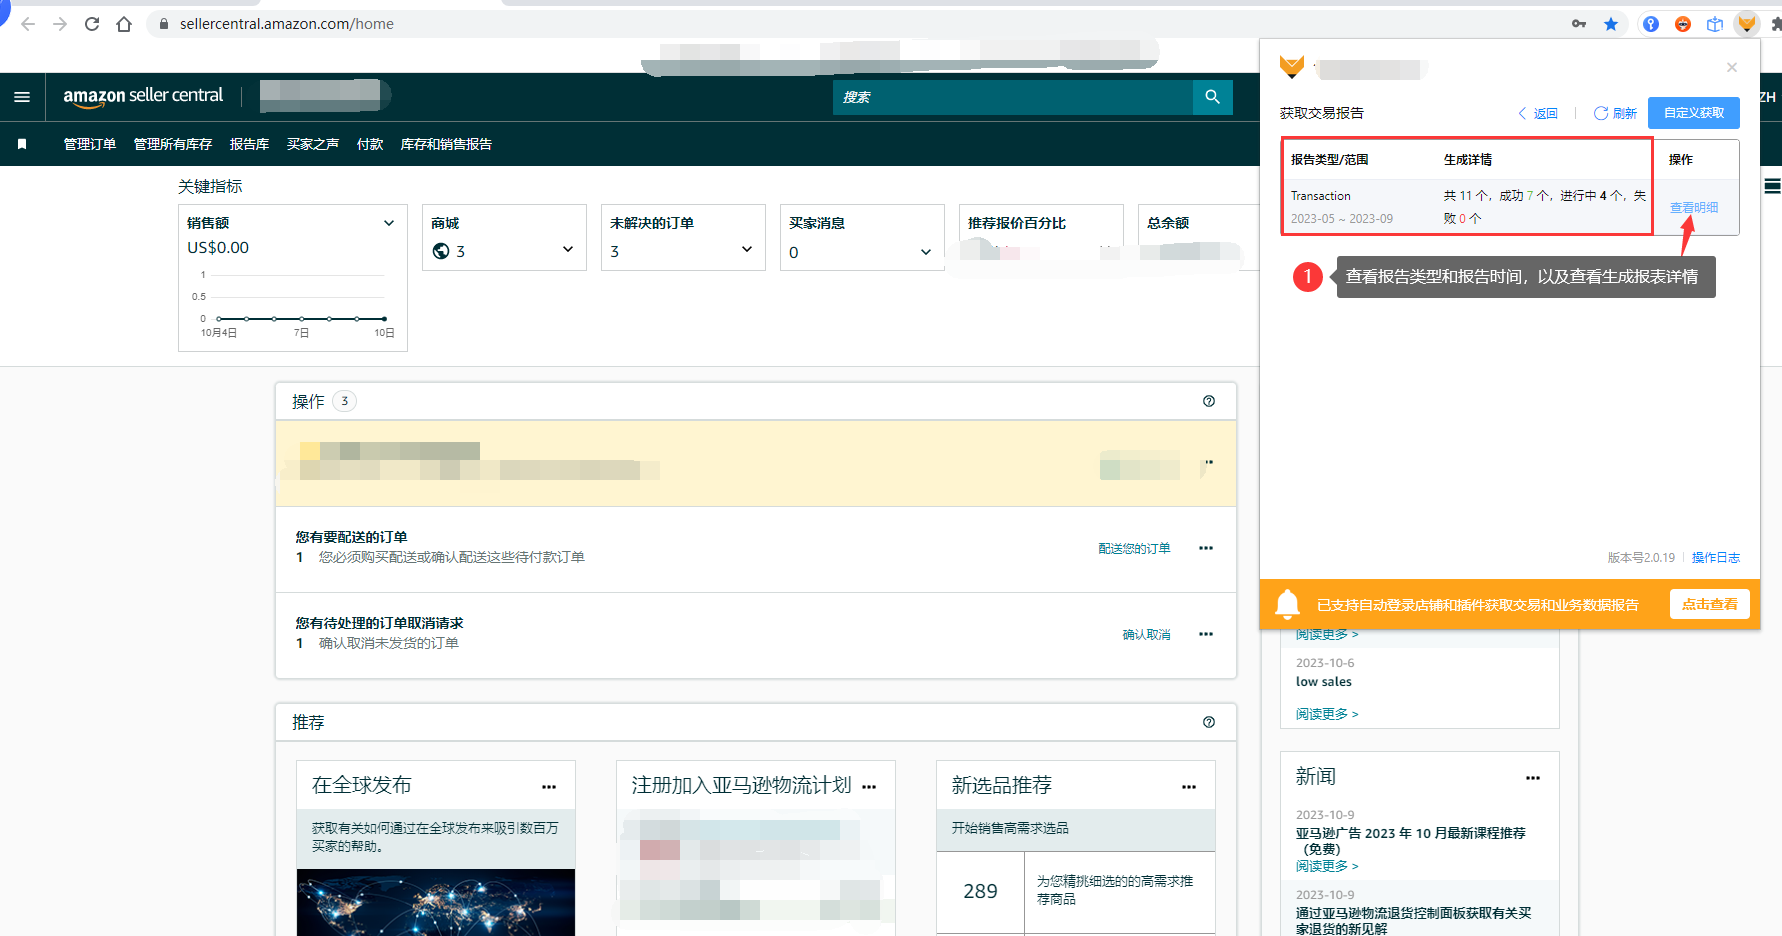The height and width of the screenshot is (936, 1782).
Task: Expand the 买家消息 dropdown
Action: (x=926, y=252)
